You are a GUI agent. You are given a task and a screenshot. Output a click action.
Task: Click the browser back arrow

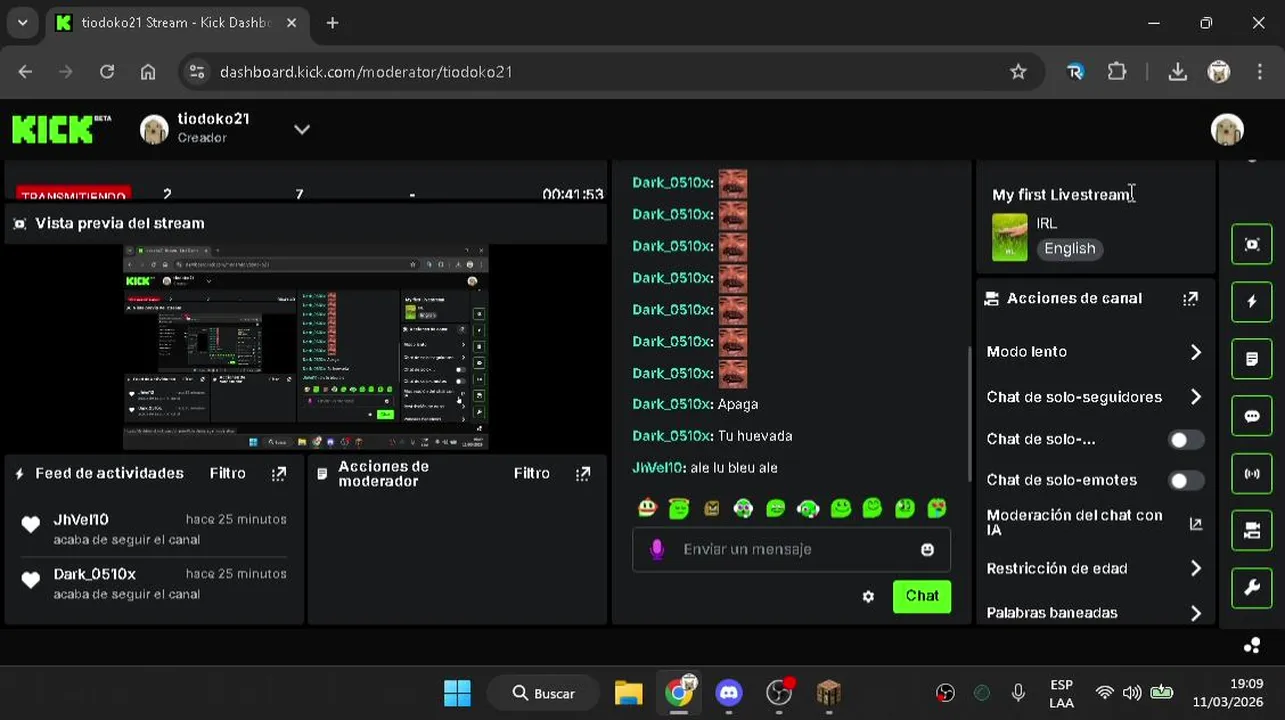[x=25, y=72]
